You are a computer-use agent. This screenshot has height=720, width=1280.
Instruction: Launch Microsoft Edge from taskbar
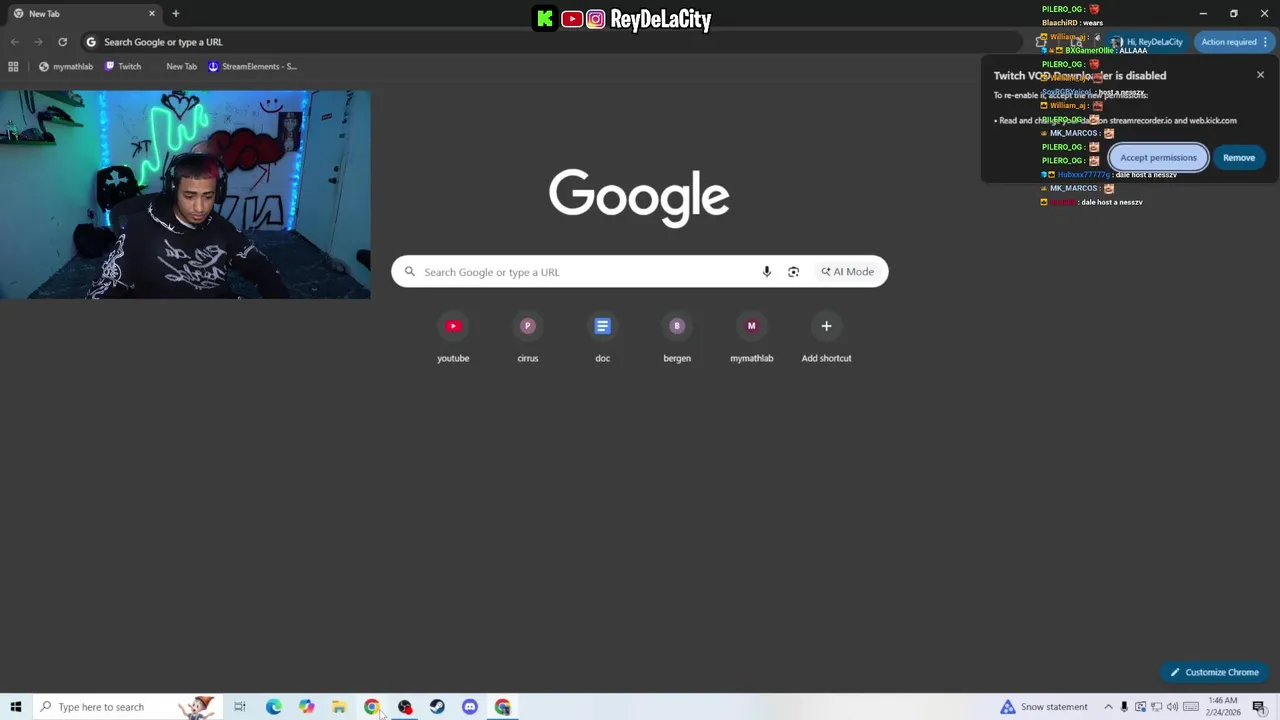tap(273, 707)
